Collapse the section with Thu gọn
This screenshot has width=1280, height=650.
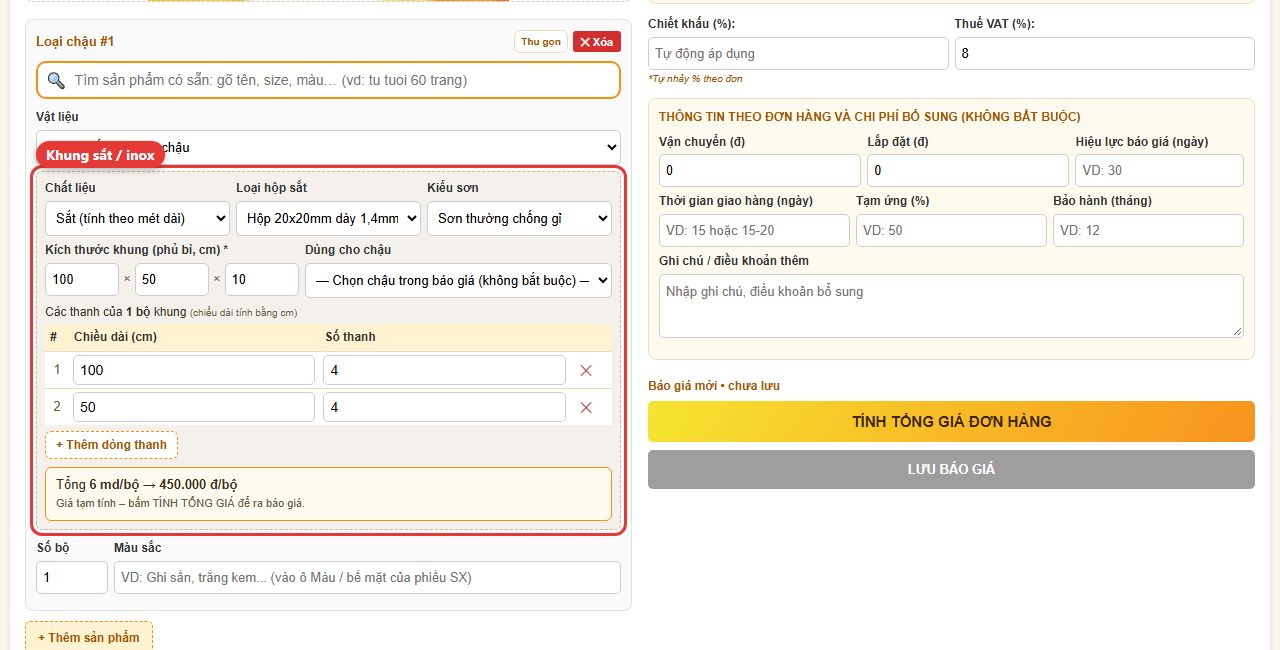point(541,42)
